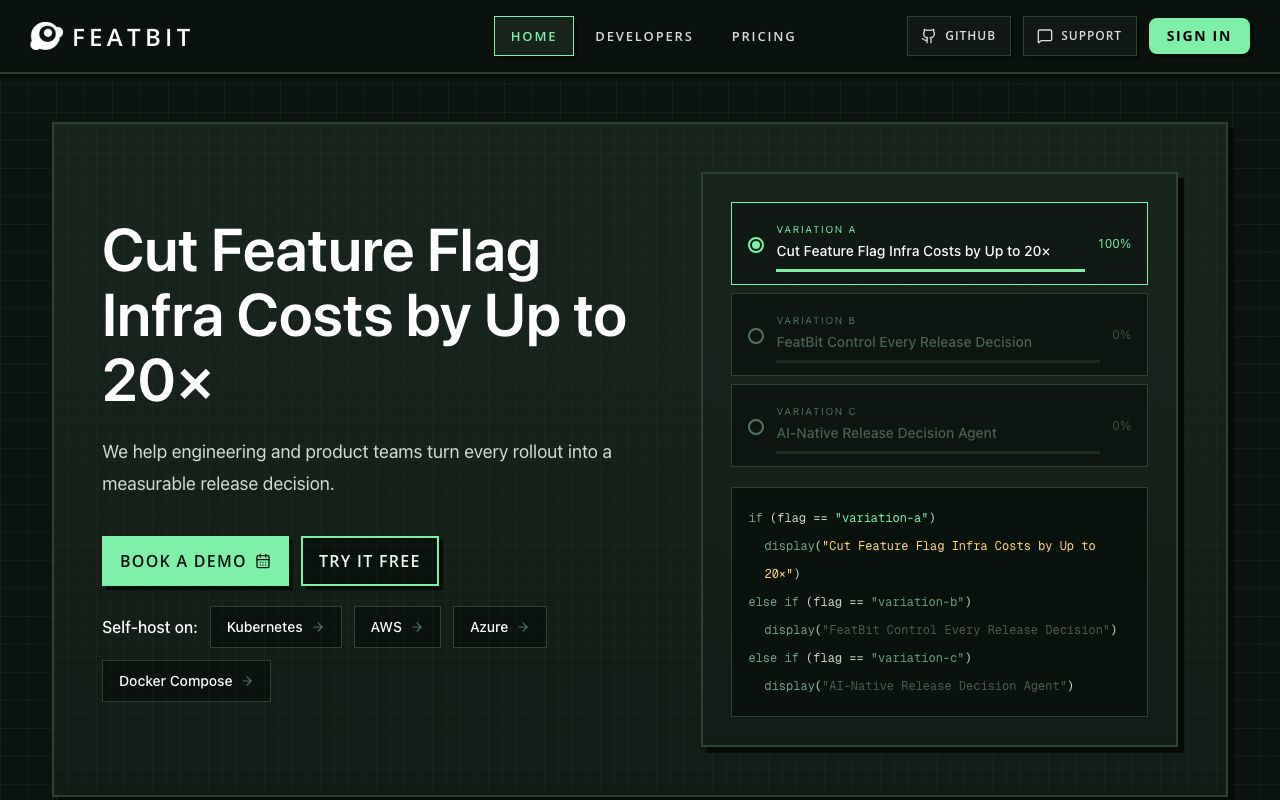The width and height of the screenshot is (1280, 800).
Task: Click the arrow icon beside Docker Compose
Action: pos(247,681)
